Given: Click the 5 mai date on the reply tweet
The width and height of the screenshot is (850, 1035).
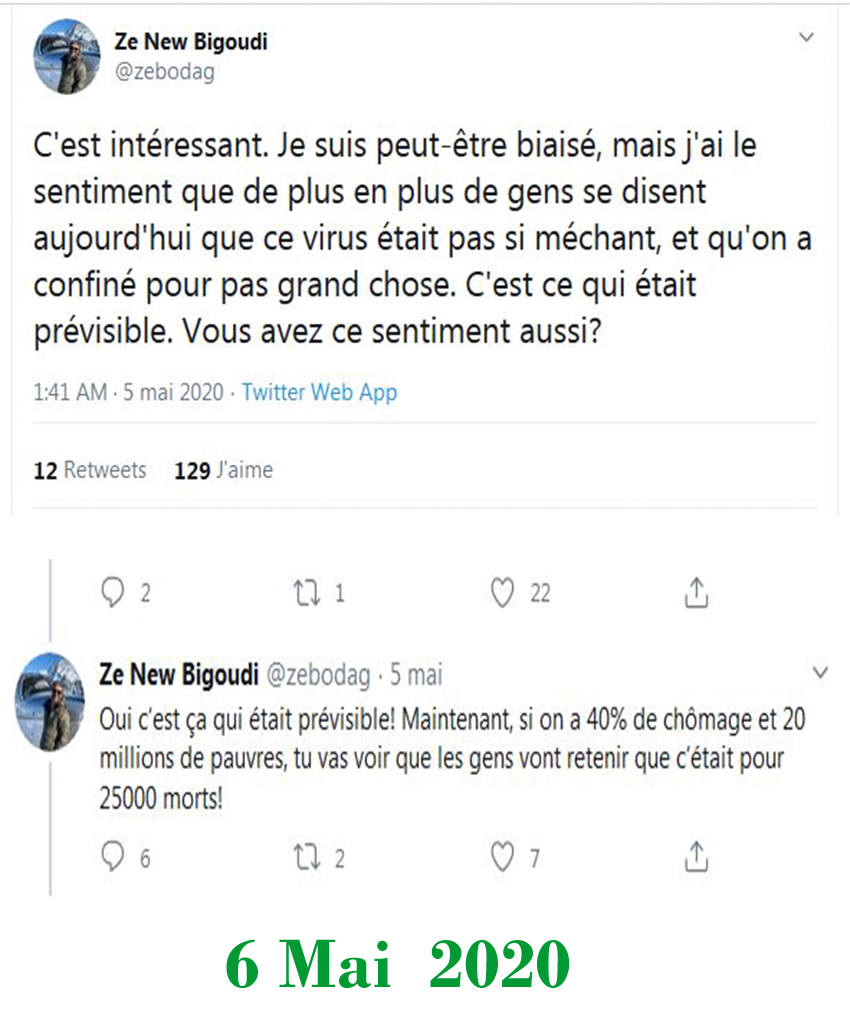Looking at the screenshot, I should [416, 675].
